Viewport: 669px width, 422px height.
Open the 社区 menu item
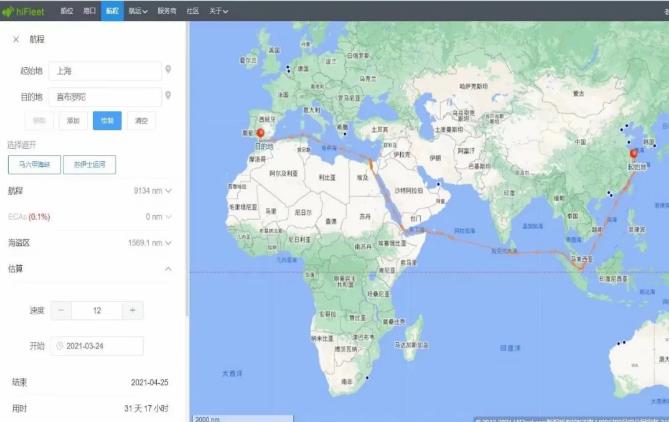192,11
